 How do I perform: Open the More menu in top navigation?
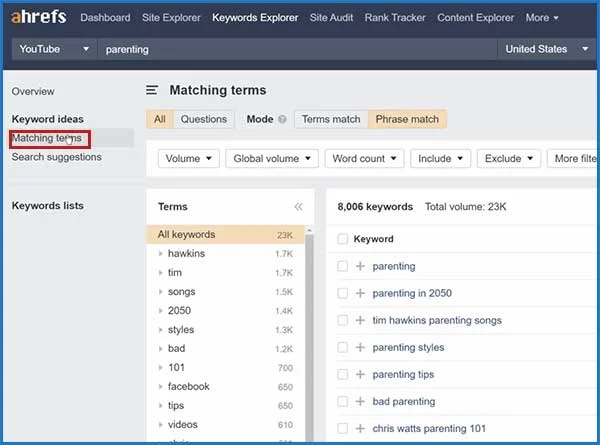point(542,18)
